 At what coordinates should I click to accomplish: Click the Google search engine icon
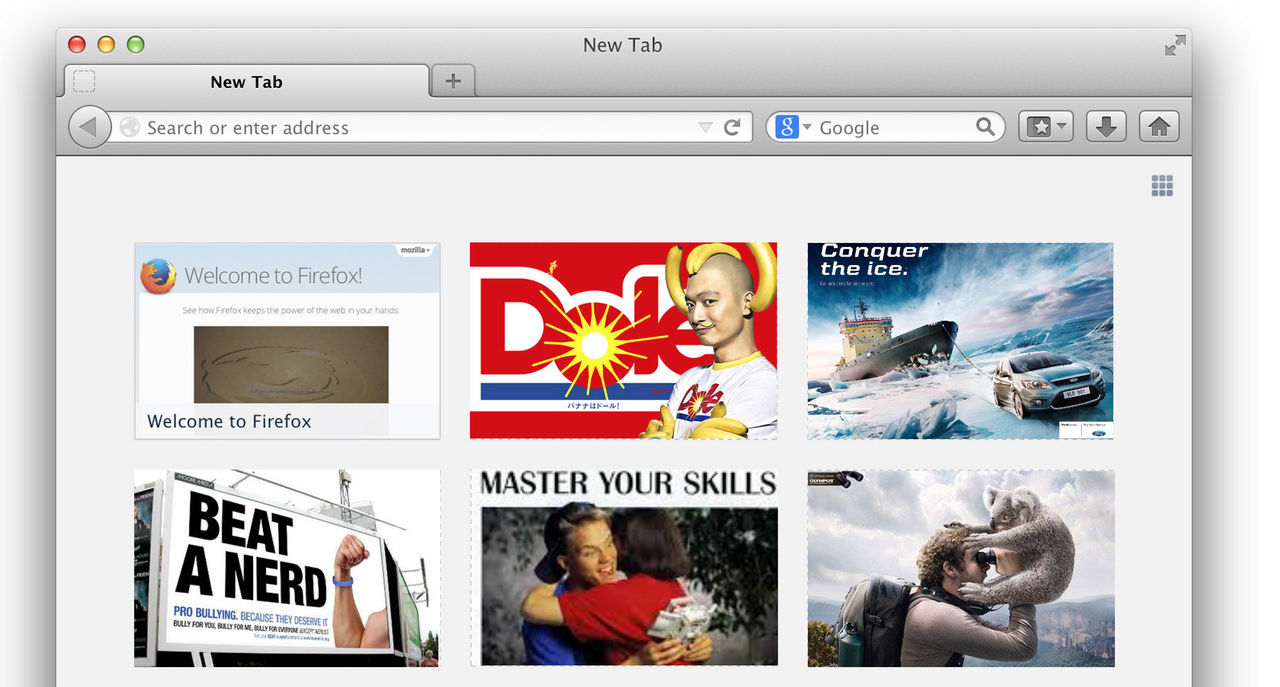click(786, 127)
